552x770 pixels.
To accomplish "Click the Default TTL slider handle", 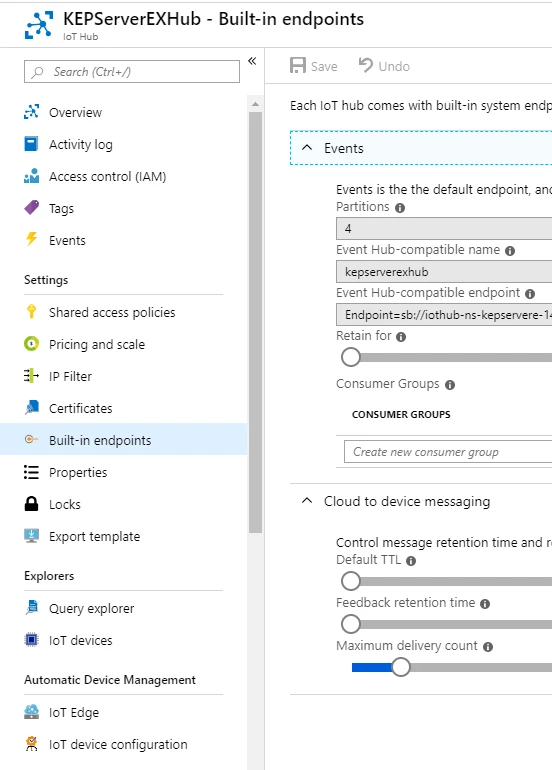I will (x=351, y=581).
